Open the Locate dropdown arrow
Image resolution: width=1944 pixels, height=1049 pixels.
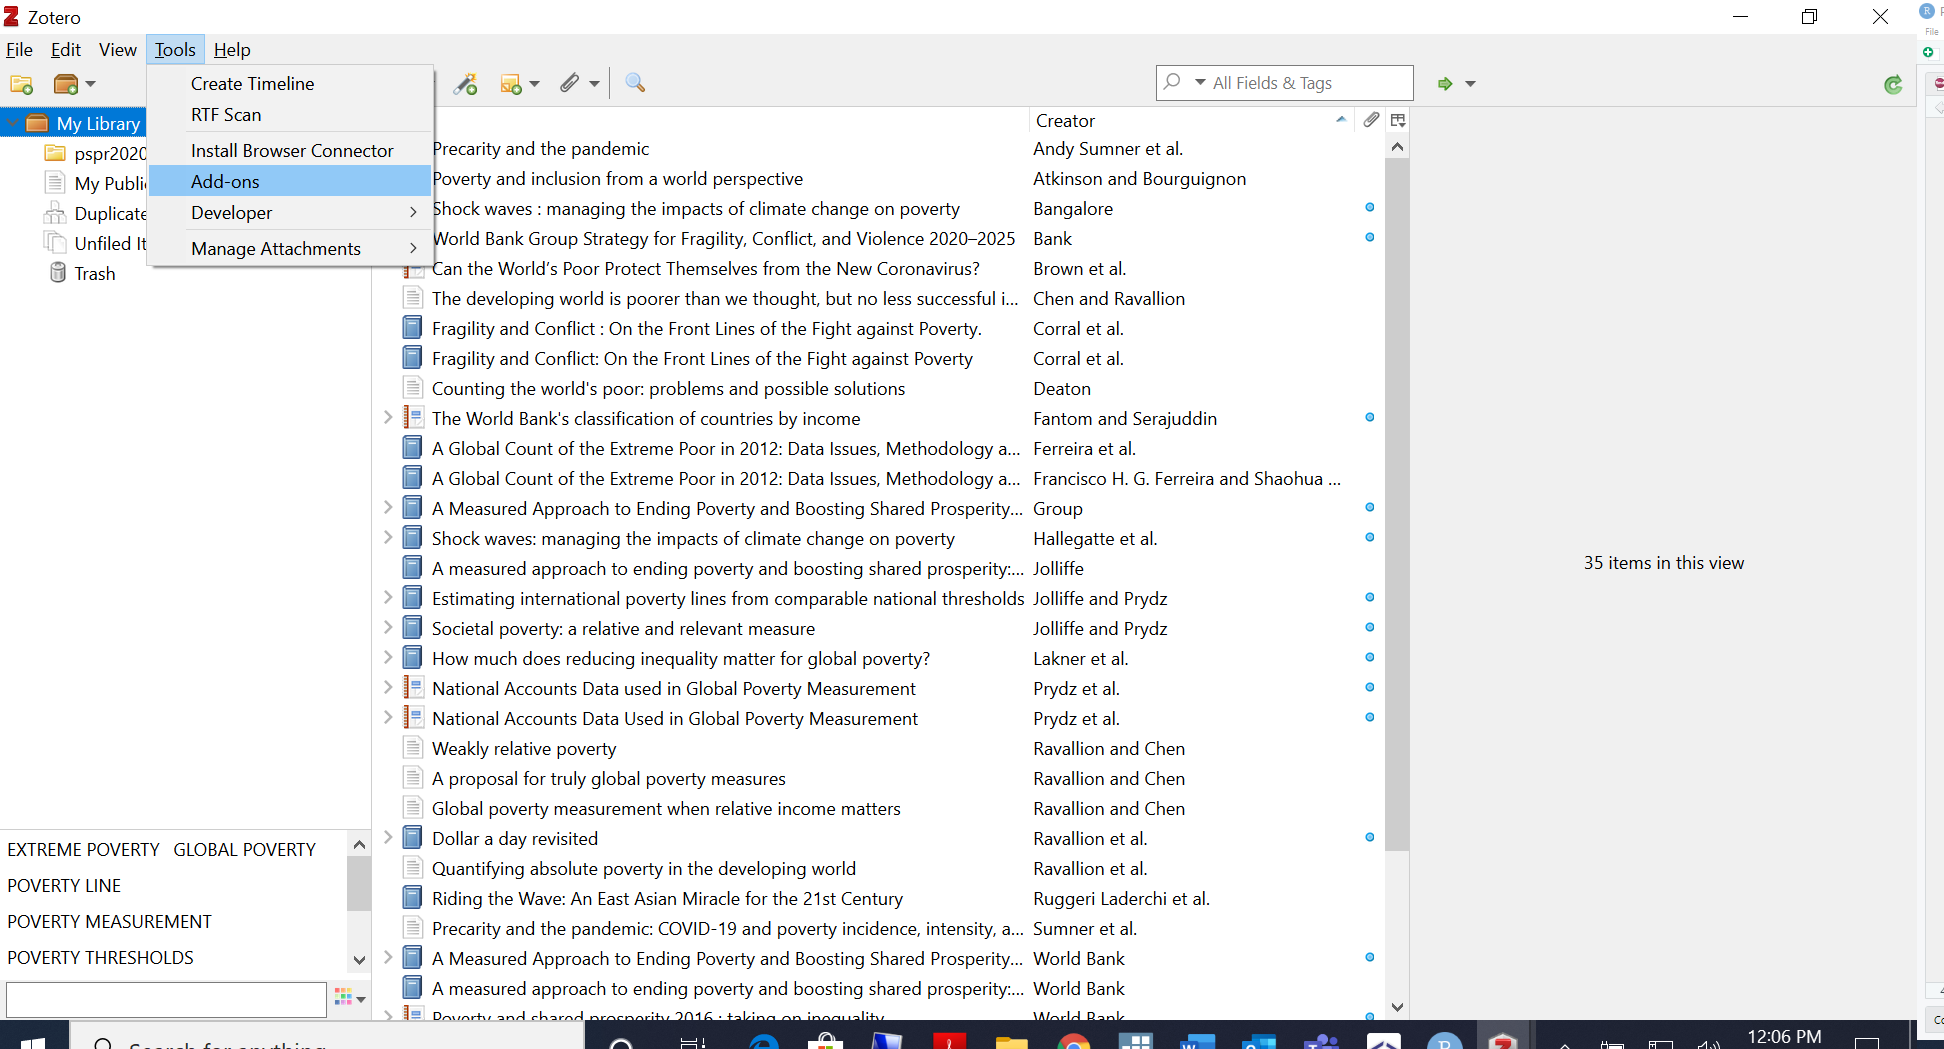1470,84
